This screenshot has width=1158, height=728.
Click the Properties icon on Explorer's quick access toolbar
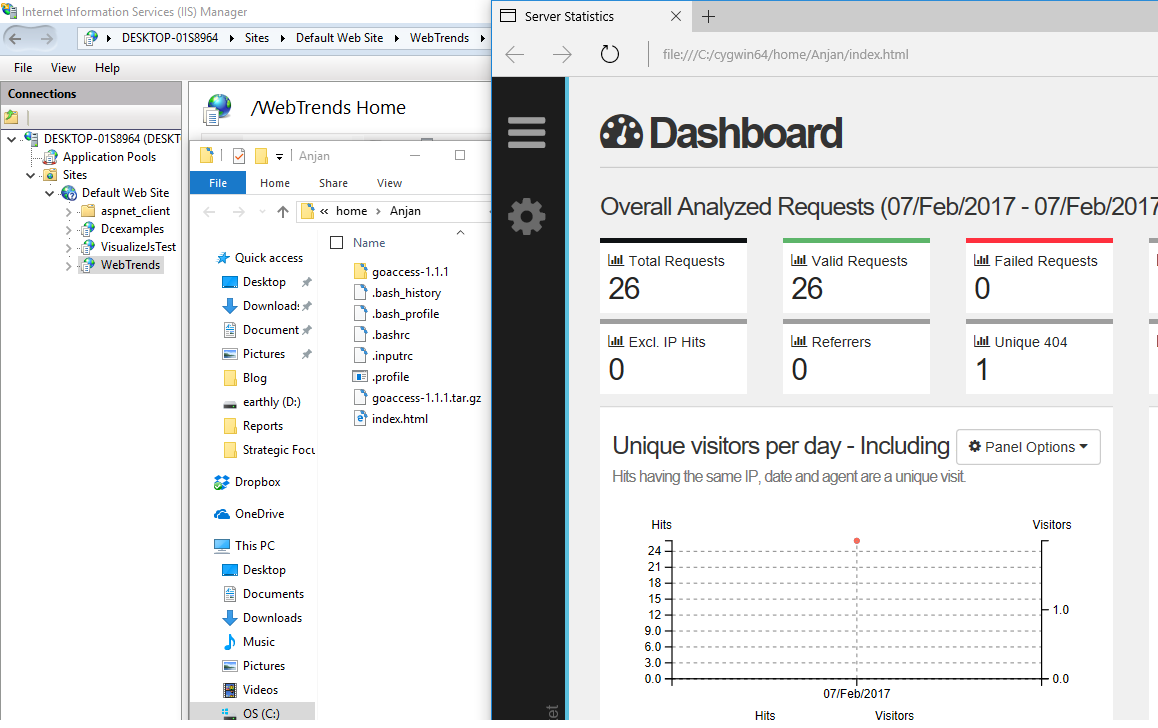[240, 155]
